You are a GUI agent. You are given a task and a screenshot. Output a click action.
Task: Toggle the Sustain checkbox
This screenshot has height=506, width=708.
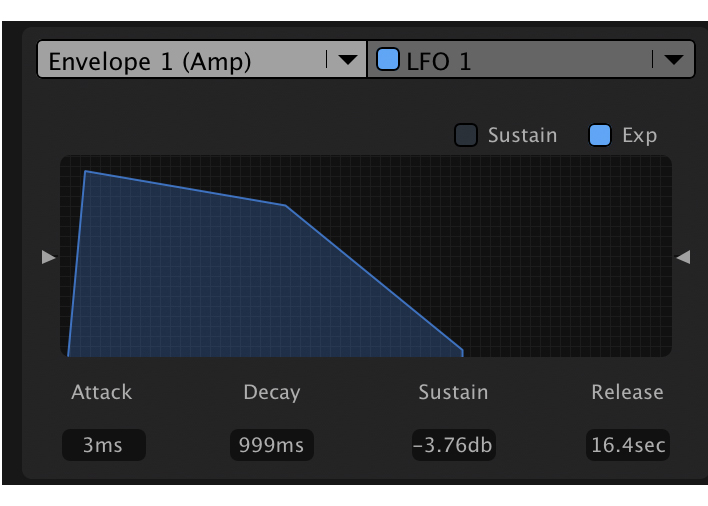tap(467, 135)
